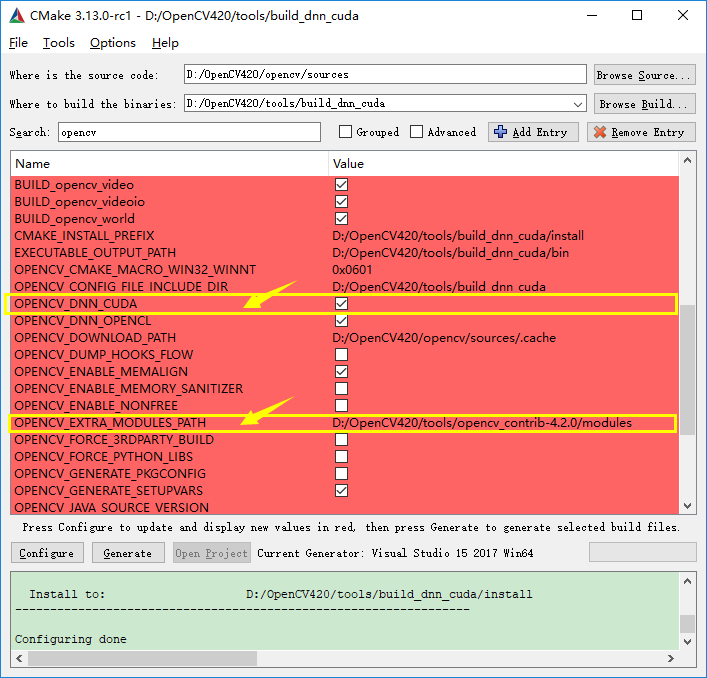
Task: Enable the Advanced checkbox
Action: [416, 132]
